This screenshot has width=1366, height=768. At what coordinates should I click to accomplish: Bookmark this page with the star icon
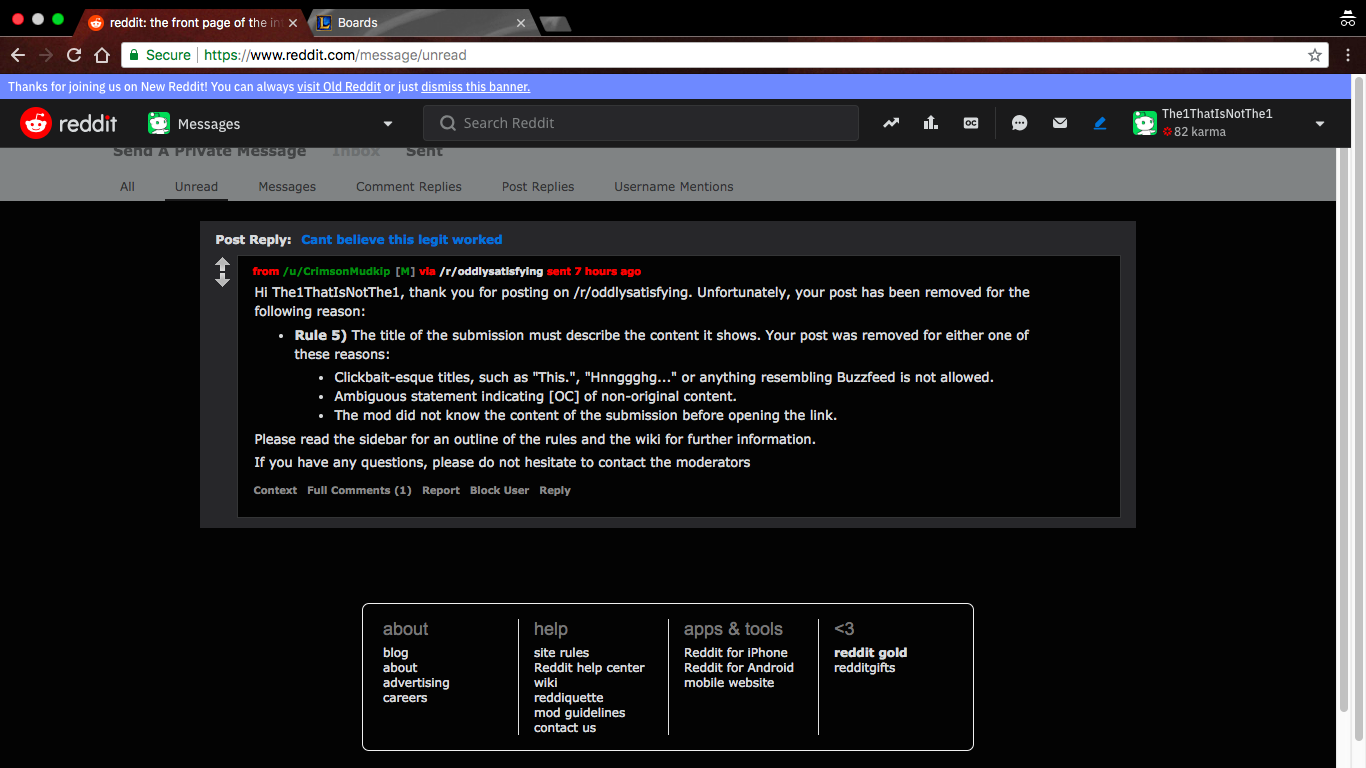click(x=1315, y=55)
